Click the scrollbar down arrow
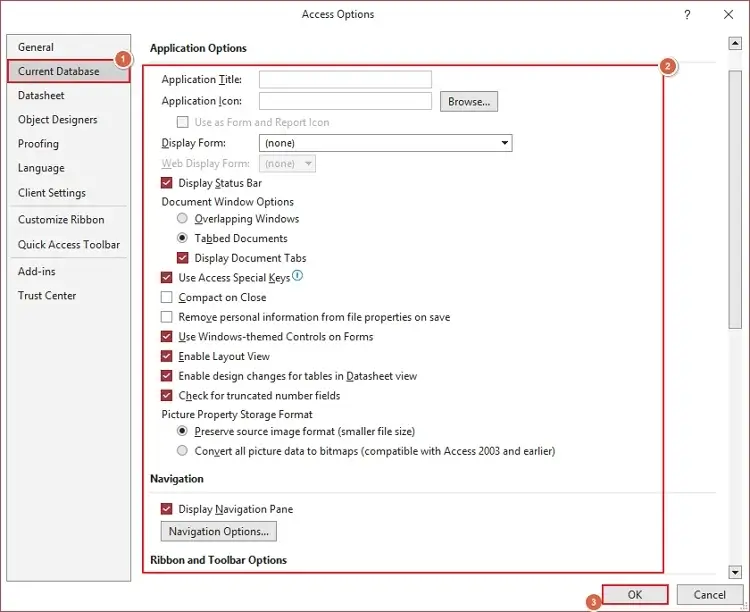Viewport: 750px width, 612px height. 735,572
